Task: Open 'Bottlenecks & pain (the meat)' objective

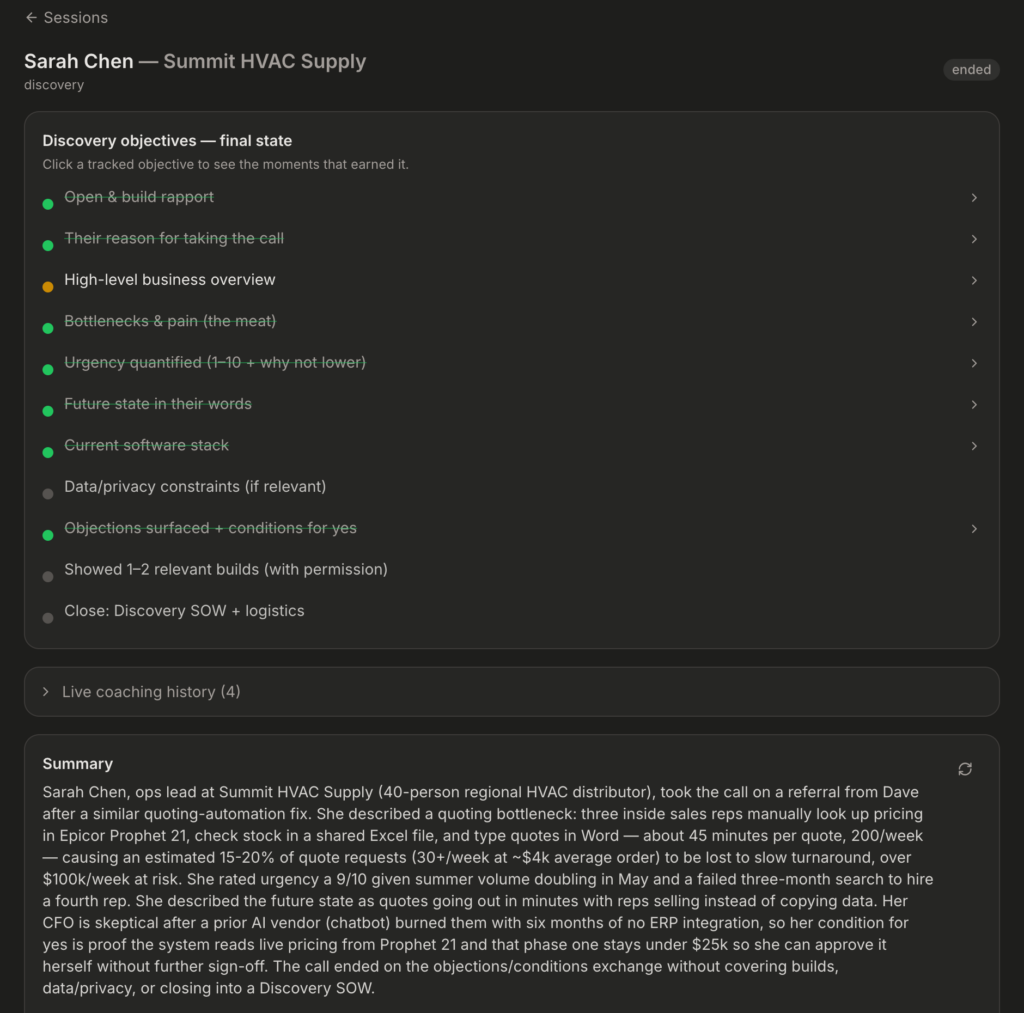Action: point(511,321)
